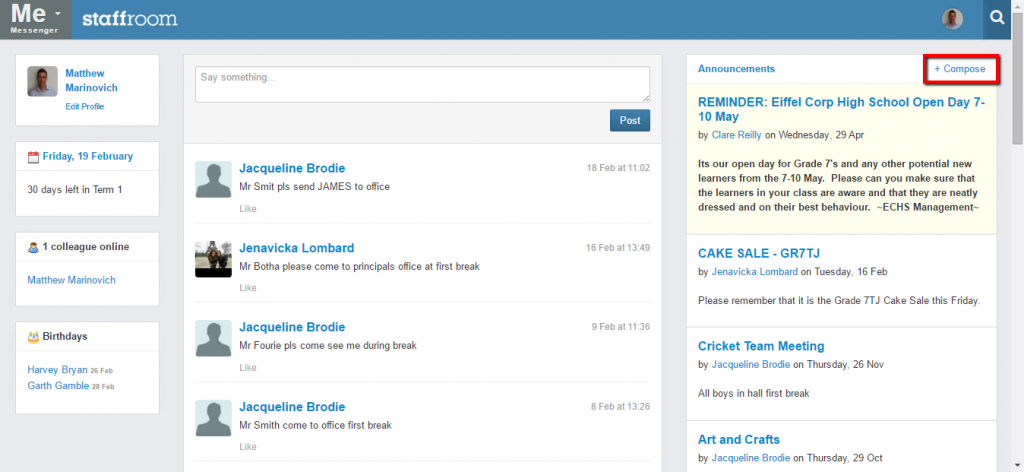The width and height of the screenshot is (1024, 472).
Task: Like the 'send JAMES to office' post
Action: 248,209
